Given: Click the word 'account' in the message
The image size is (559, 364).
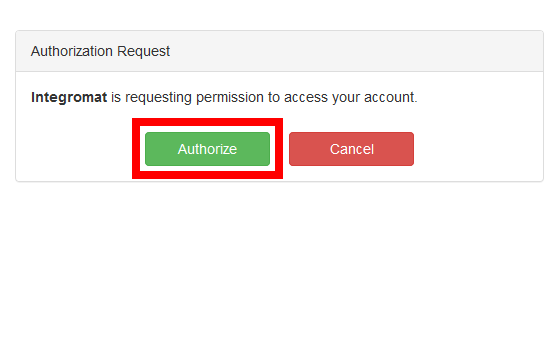Looking at the screenshot, I should coord(389,97).
